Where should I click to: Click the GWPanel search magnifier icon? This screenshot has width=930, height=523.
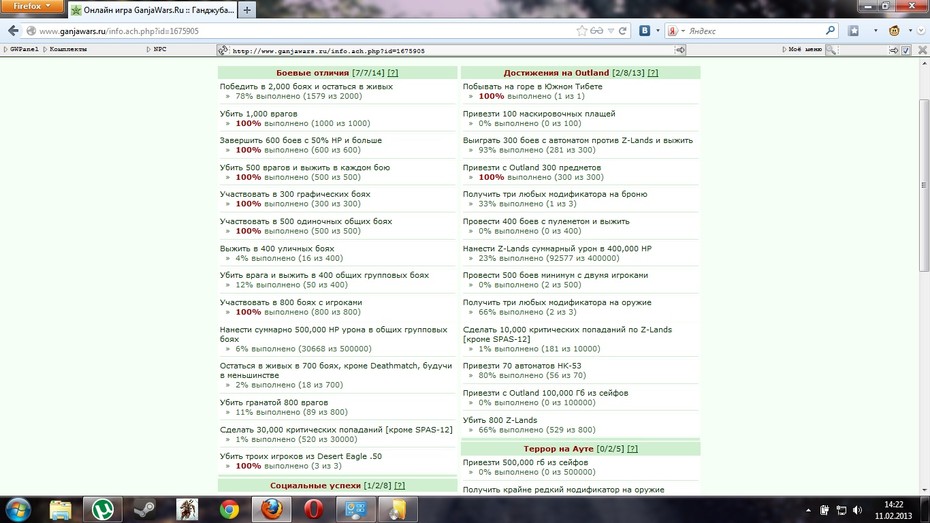(832, 50)
